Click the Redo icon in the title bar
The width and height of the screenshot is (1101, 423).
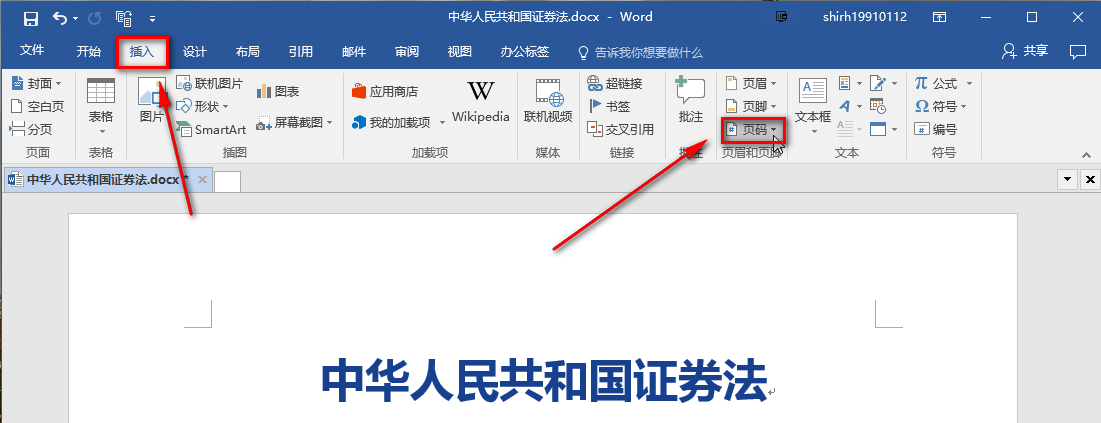point(95,18)
